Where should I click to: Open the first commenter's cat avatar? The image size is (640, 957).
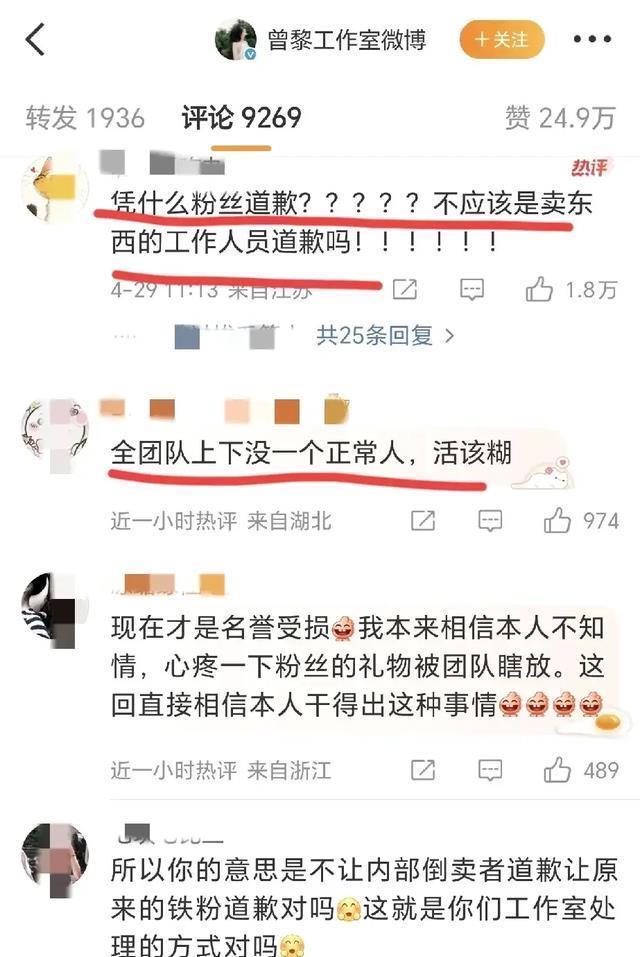coord(55,187)
